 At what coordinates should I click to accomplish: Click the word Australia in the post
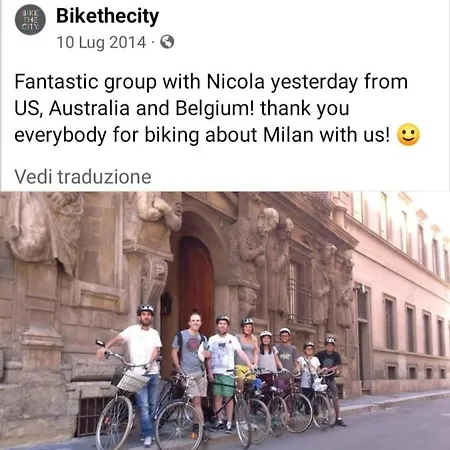click(x=89, y=108)
